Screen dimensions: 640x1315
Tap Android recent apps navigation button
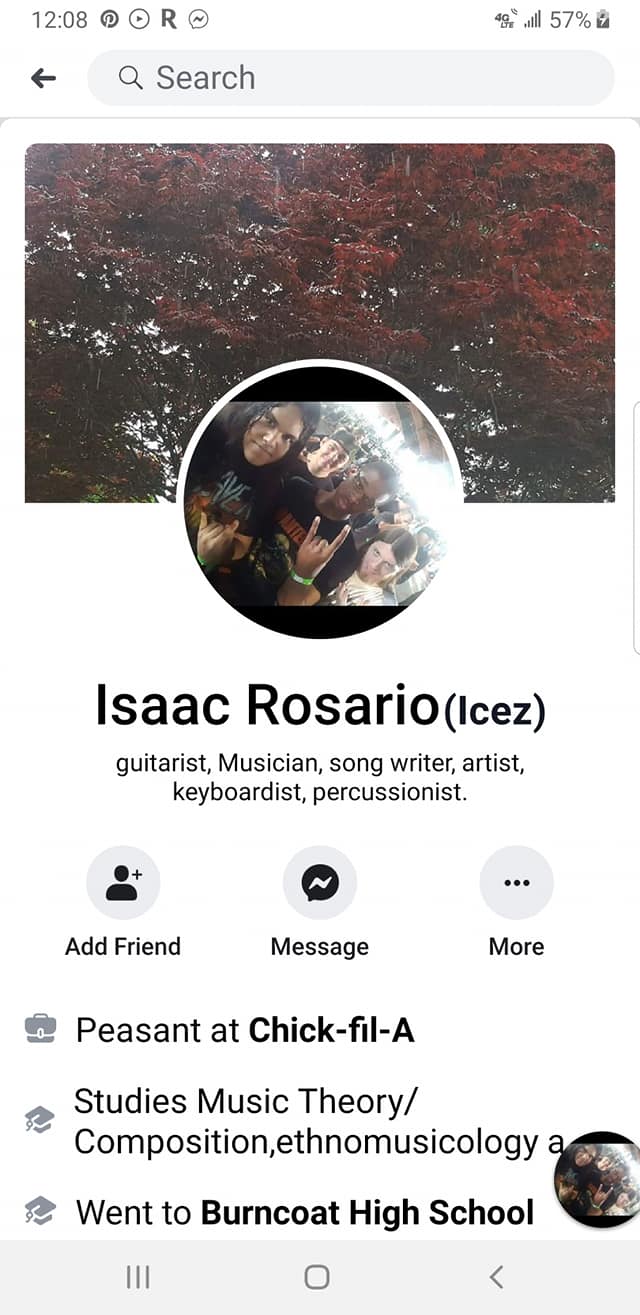[x=138, y=1276]
